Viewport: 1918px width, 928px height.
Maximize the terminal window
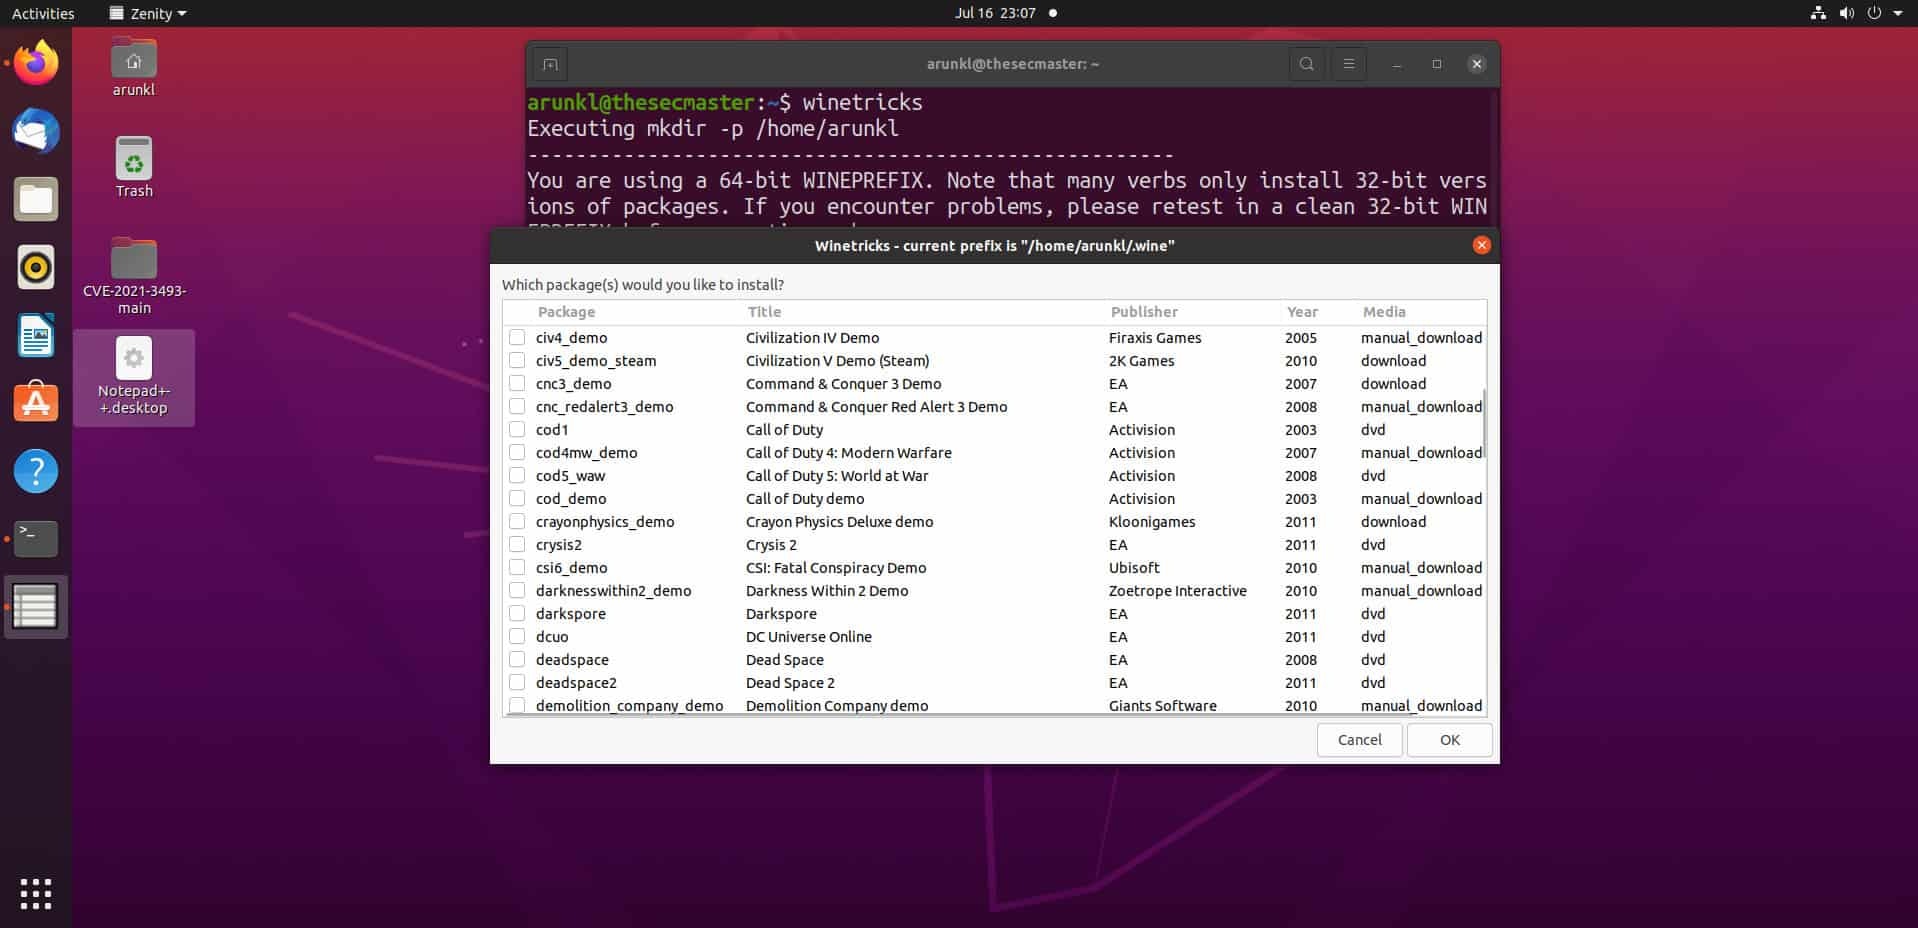click(1437, 64)
